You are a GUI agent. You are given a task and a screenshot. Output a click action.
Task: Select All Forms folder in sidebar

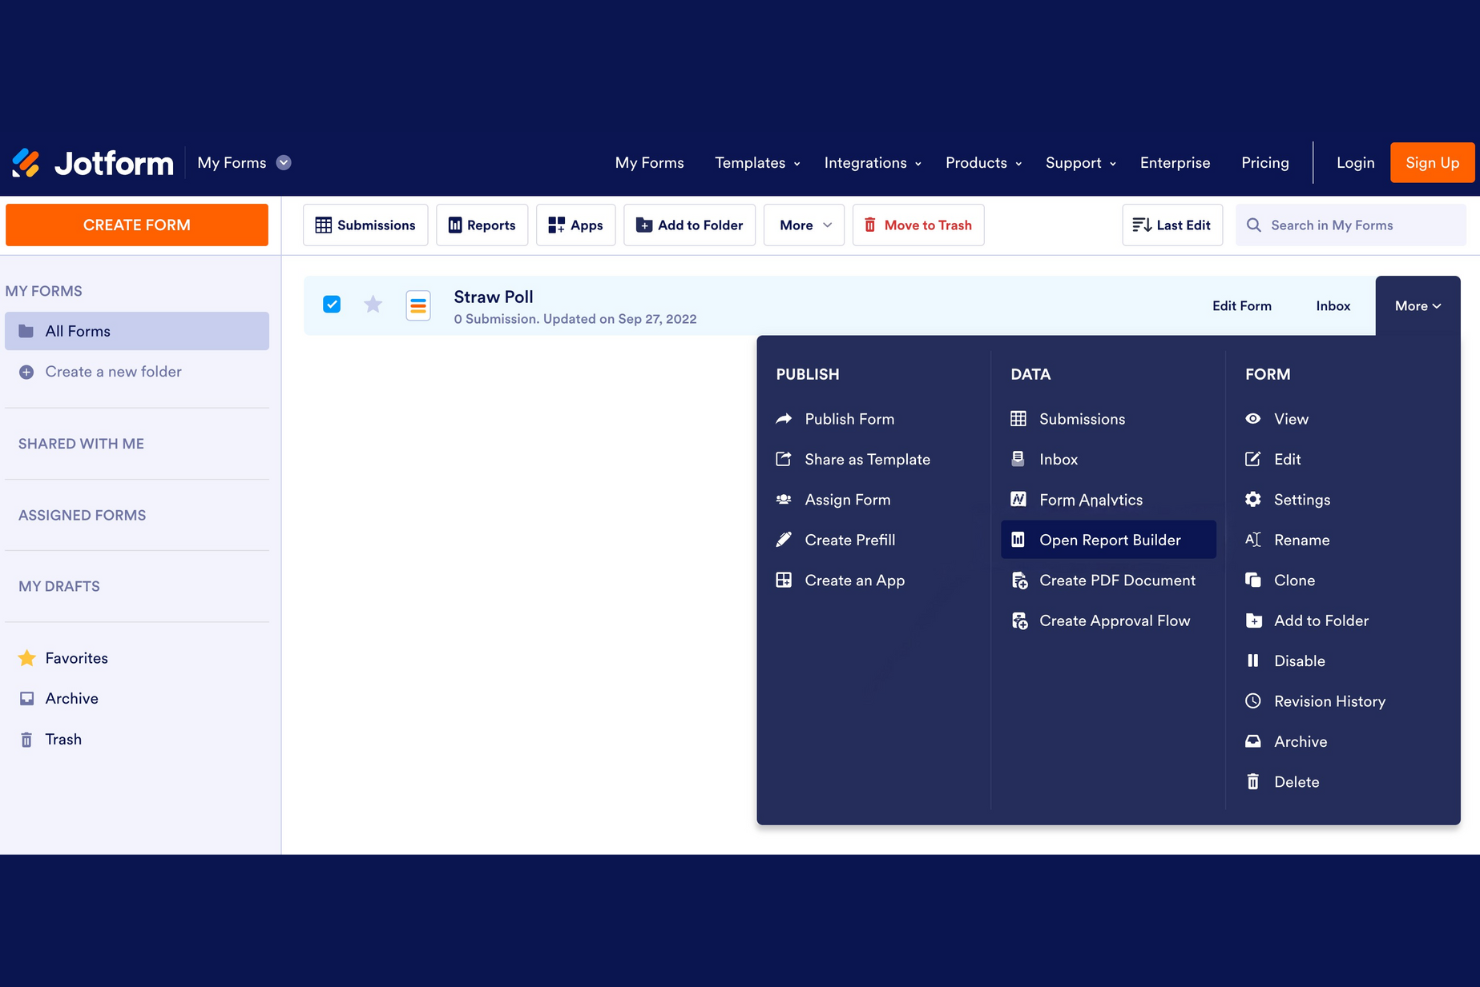coord(137,331)
